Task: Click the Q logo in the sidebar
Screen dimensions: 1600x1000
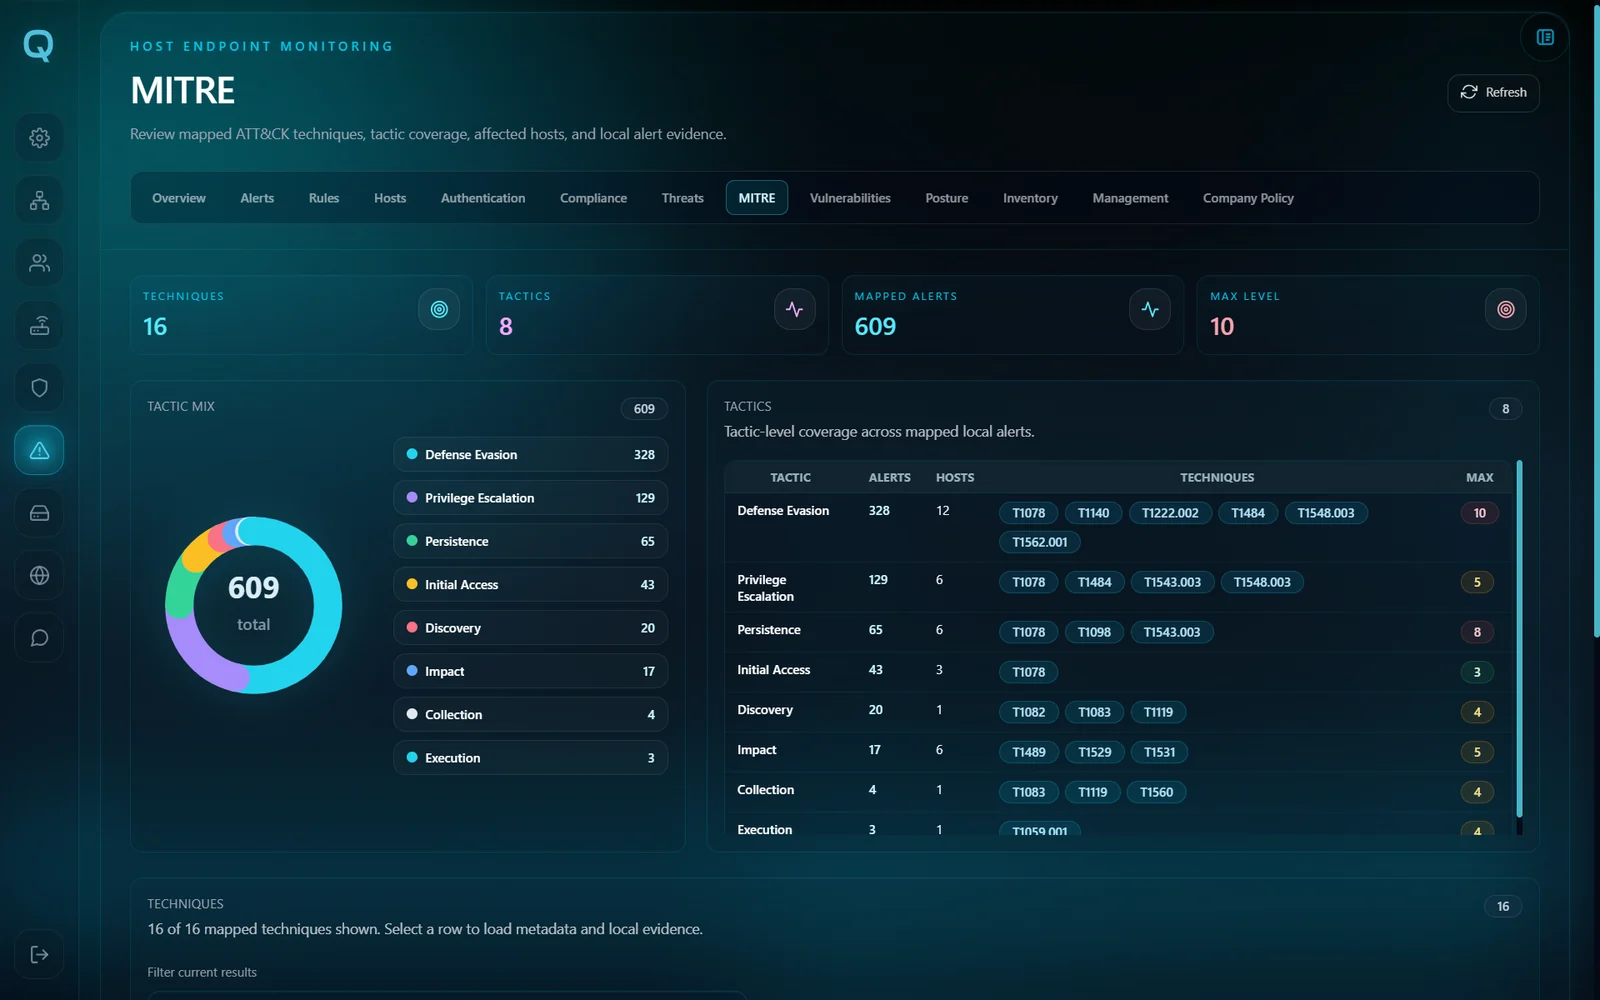Action: (38, 46)
